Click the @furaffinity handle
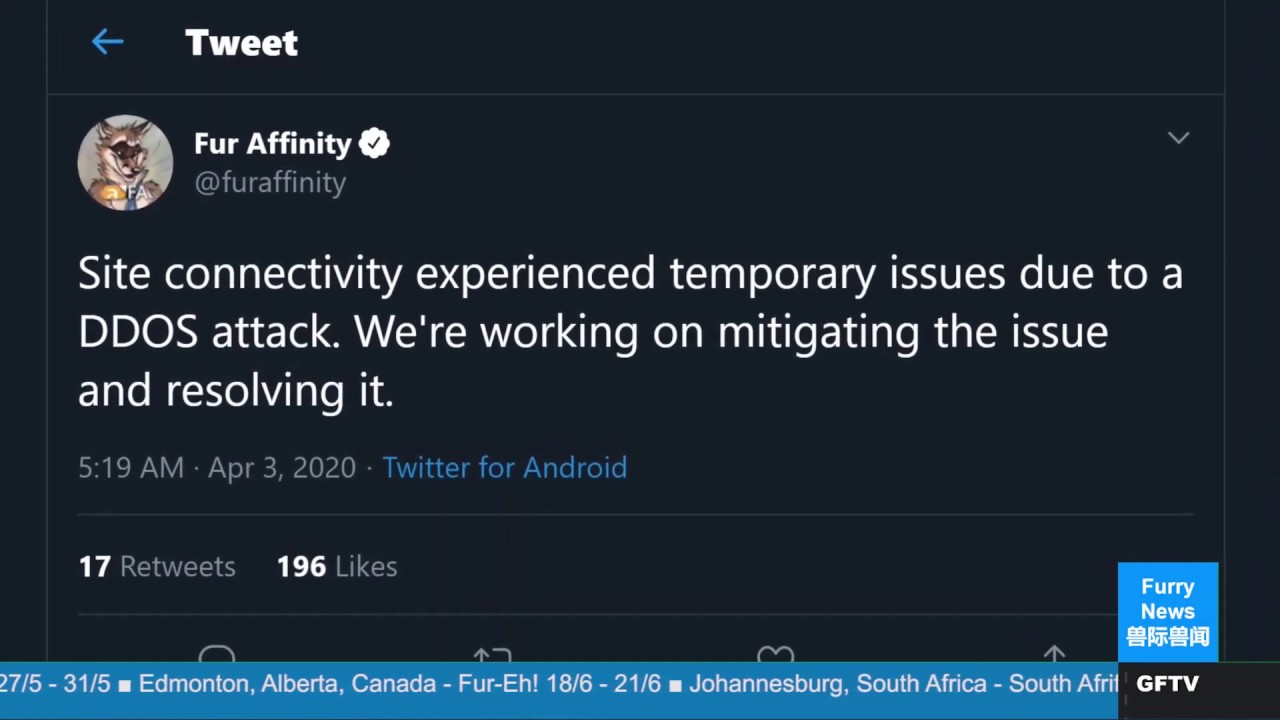The height and width of the screenshot is (720, 1280). 270,182
